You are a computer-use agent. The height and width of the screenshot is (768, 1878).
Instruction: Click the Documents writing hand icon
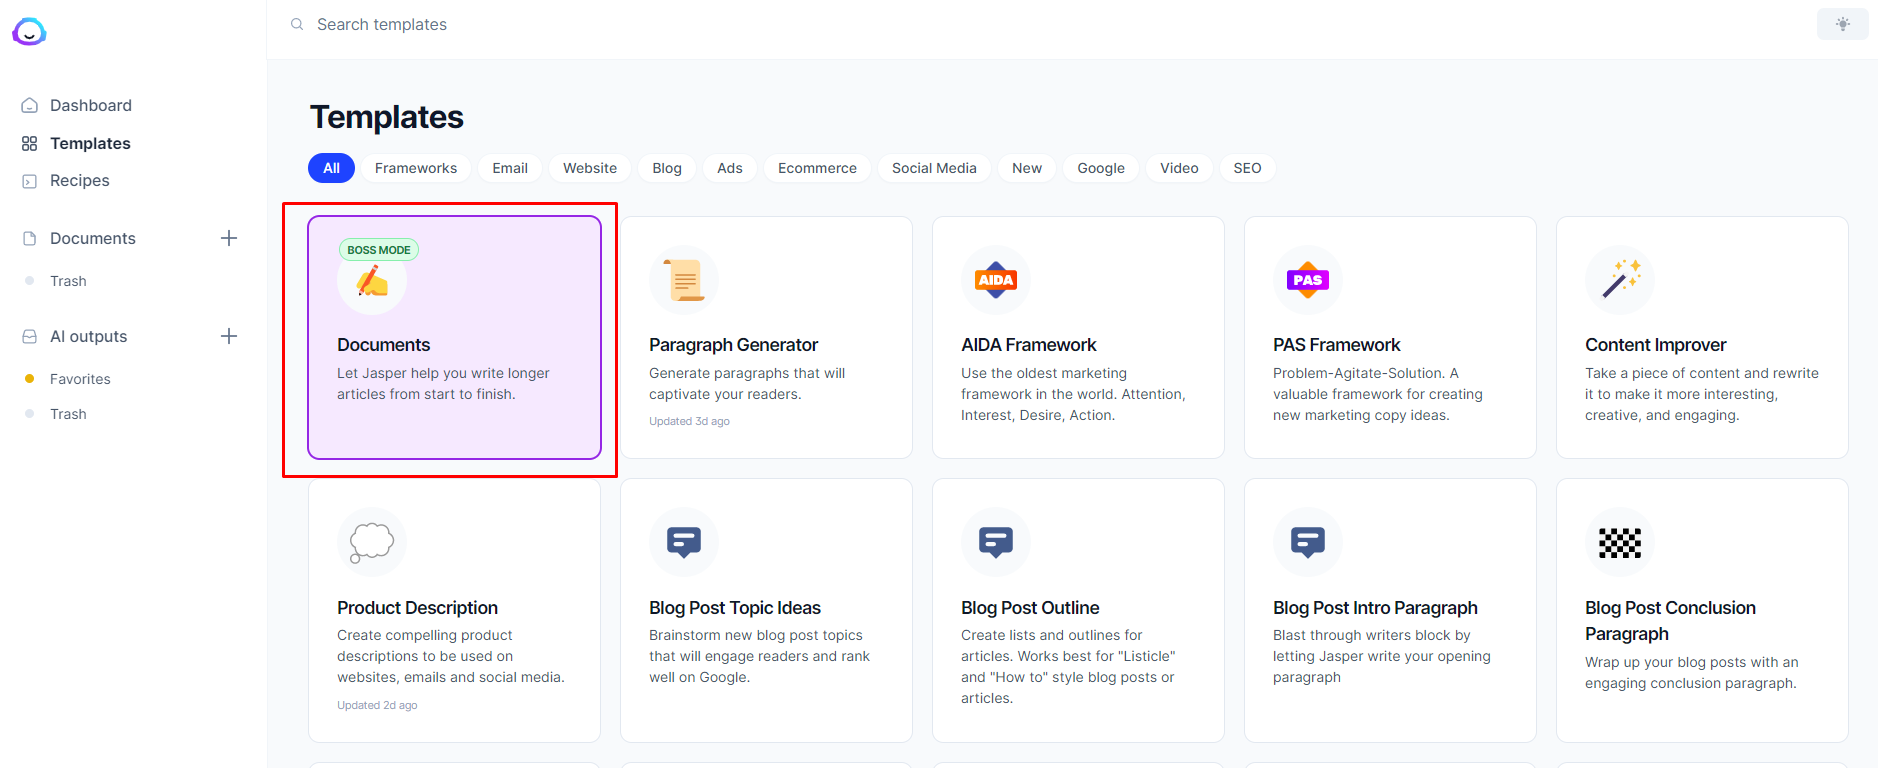(372, 281)
